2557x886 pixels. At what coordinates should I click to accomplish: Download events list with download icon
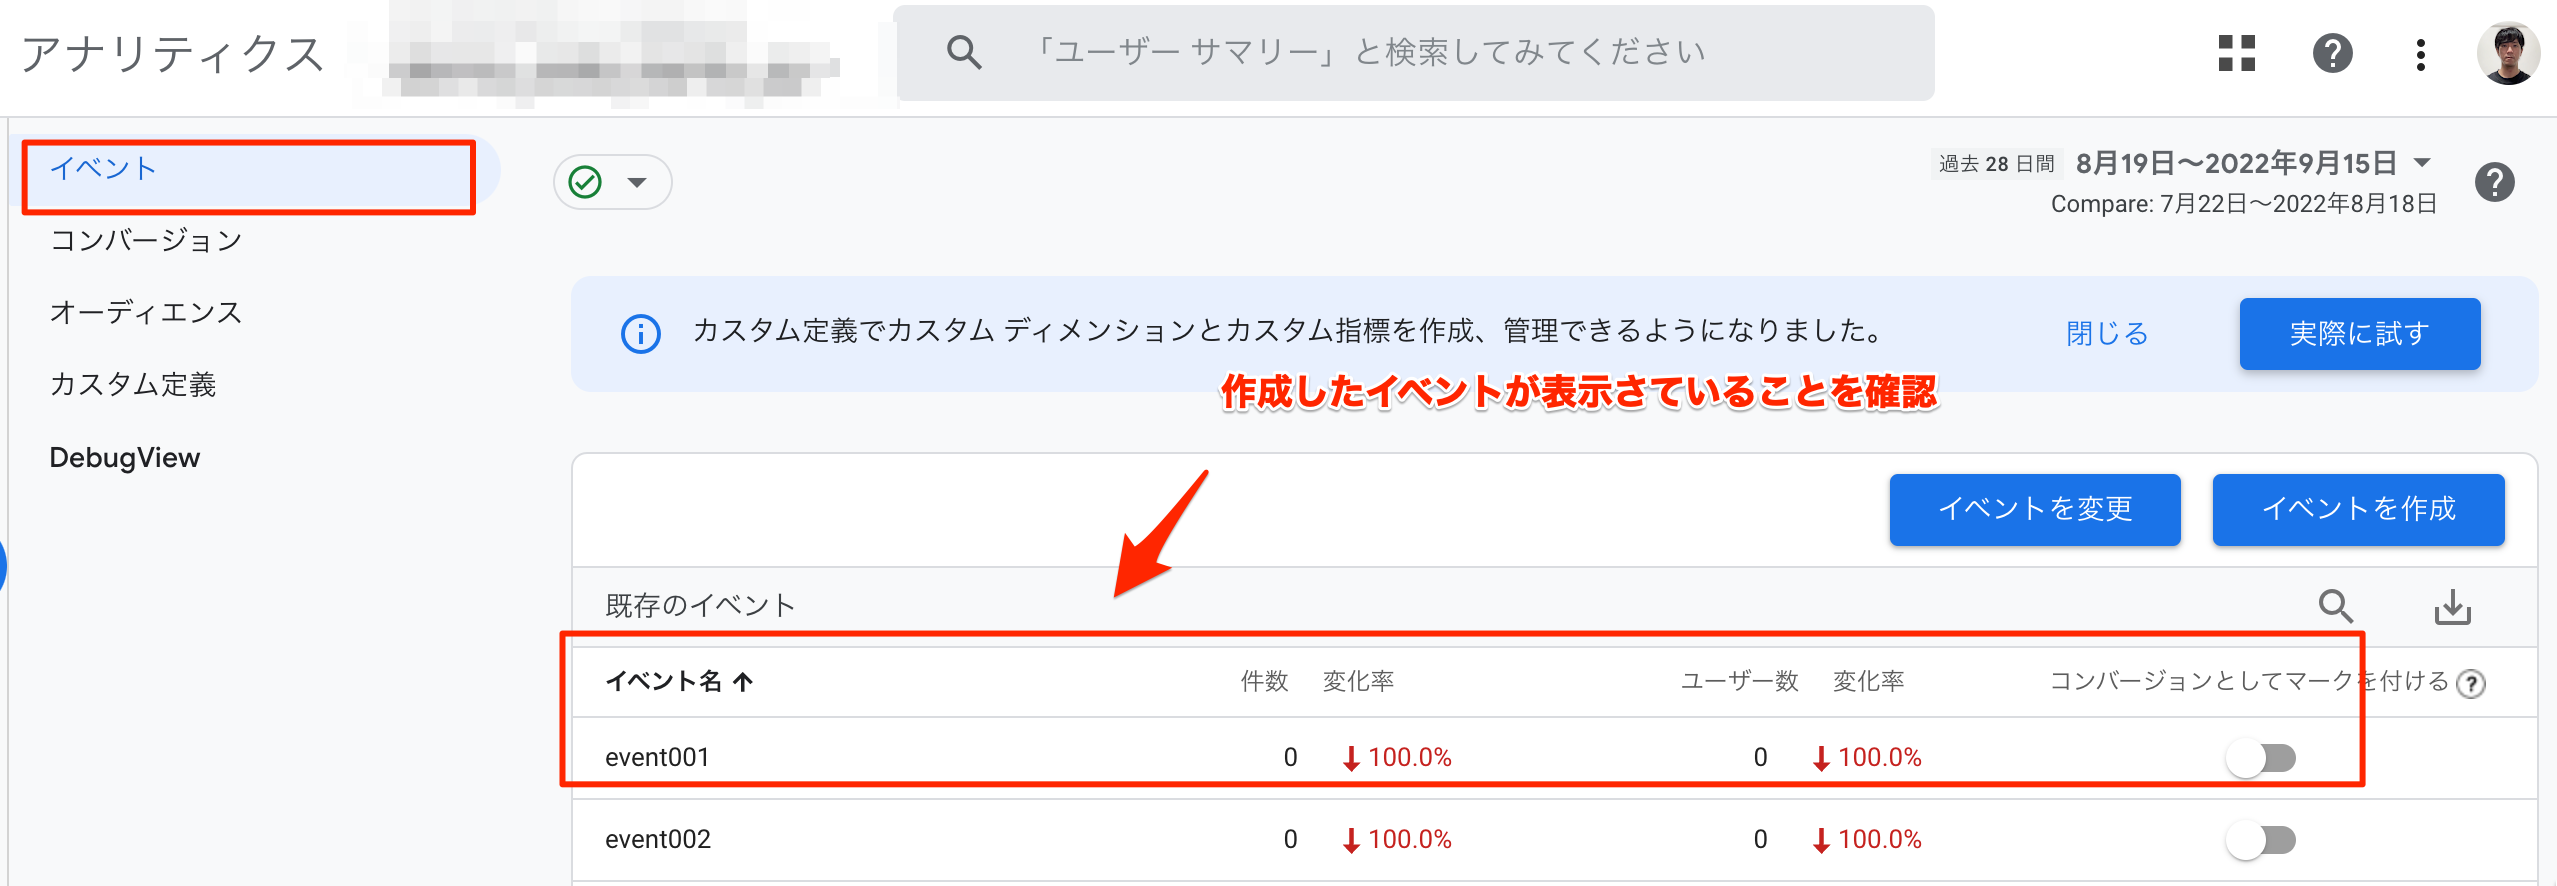(x=2452, y=606)
